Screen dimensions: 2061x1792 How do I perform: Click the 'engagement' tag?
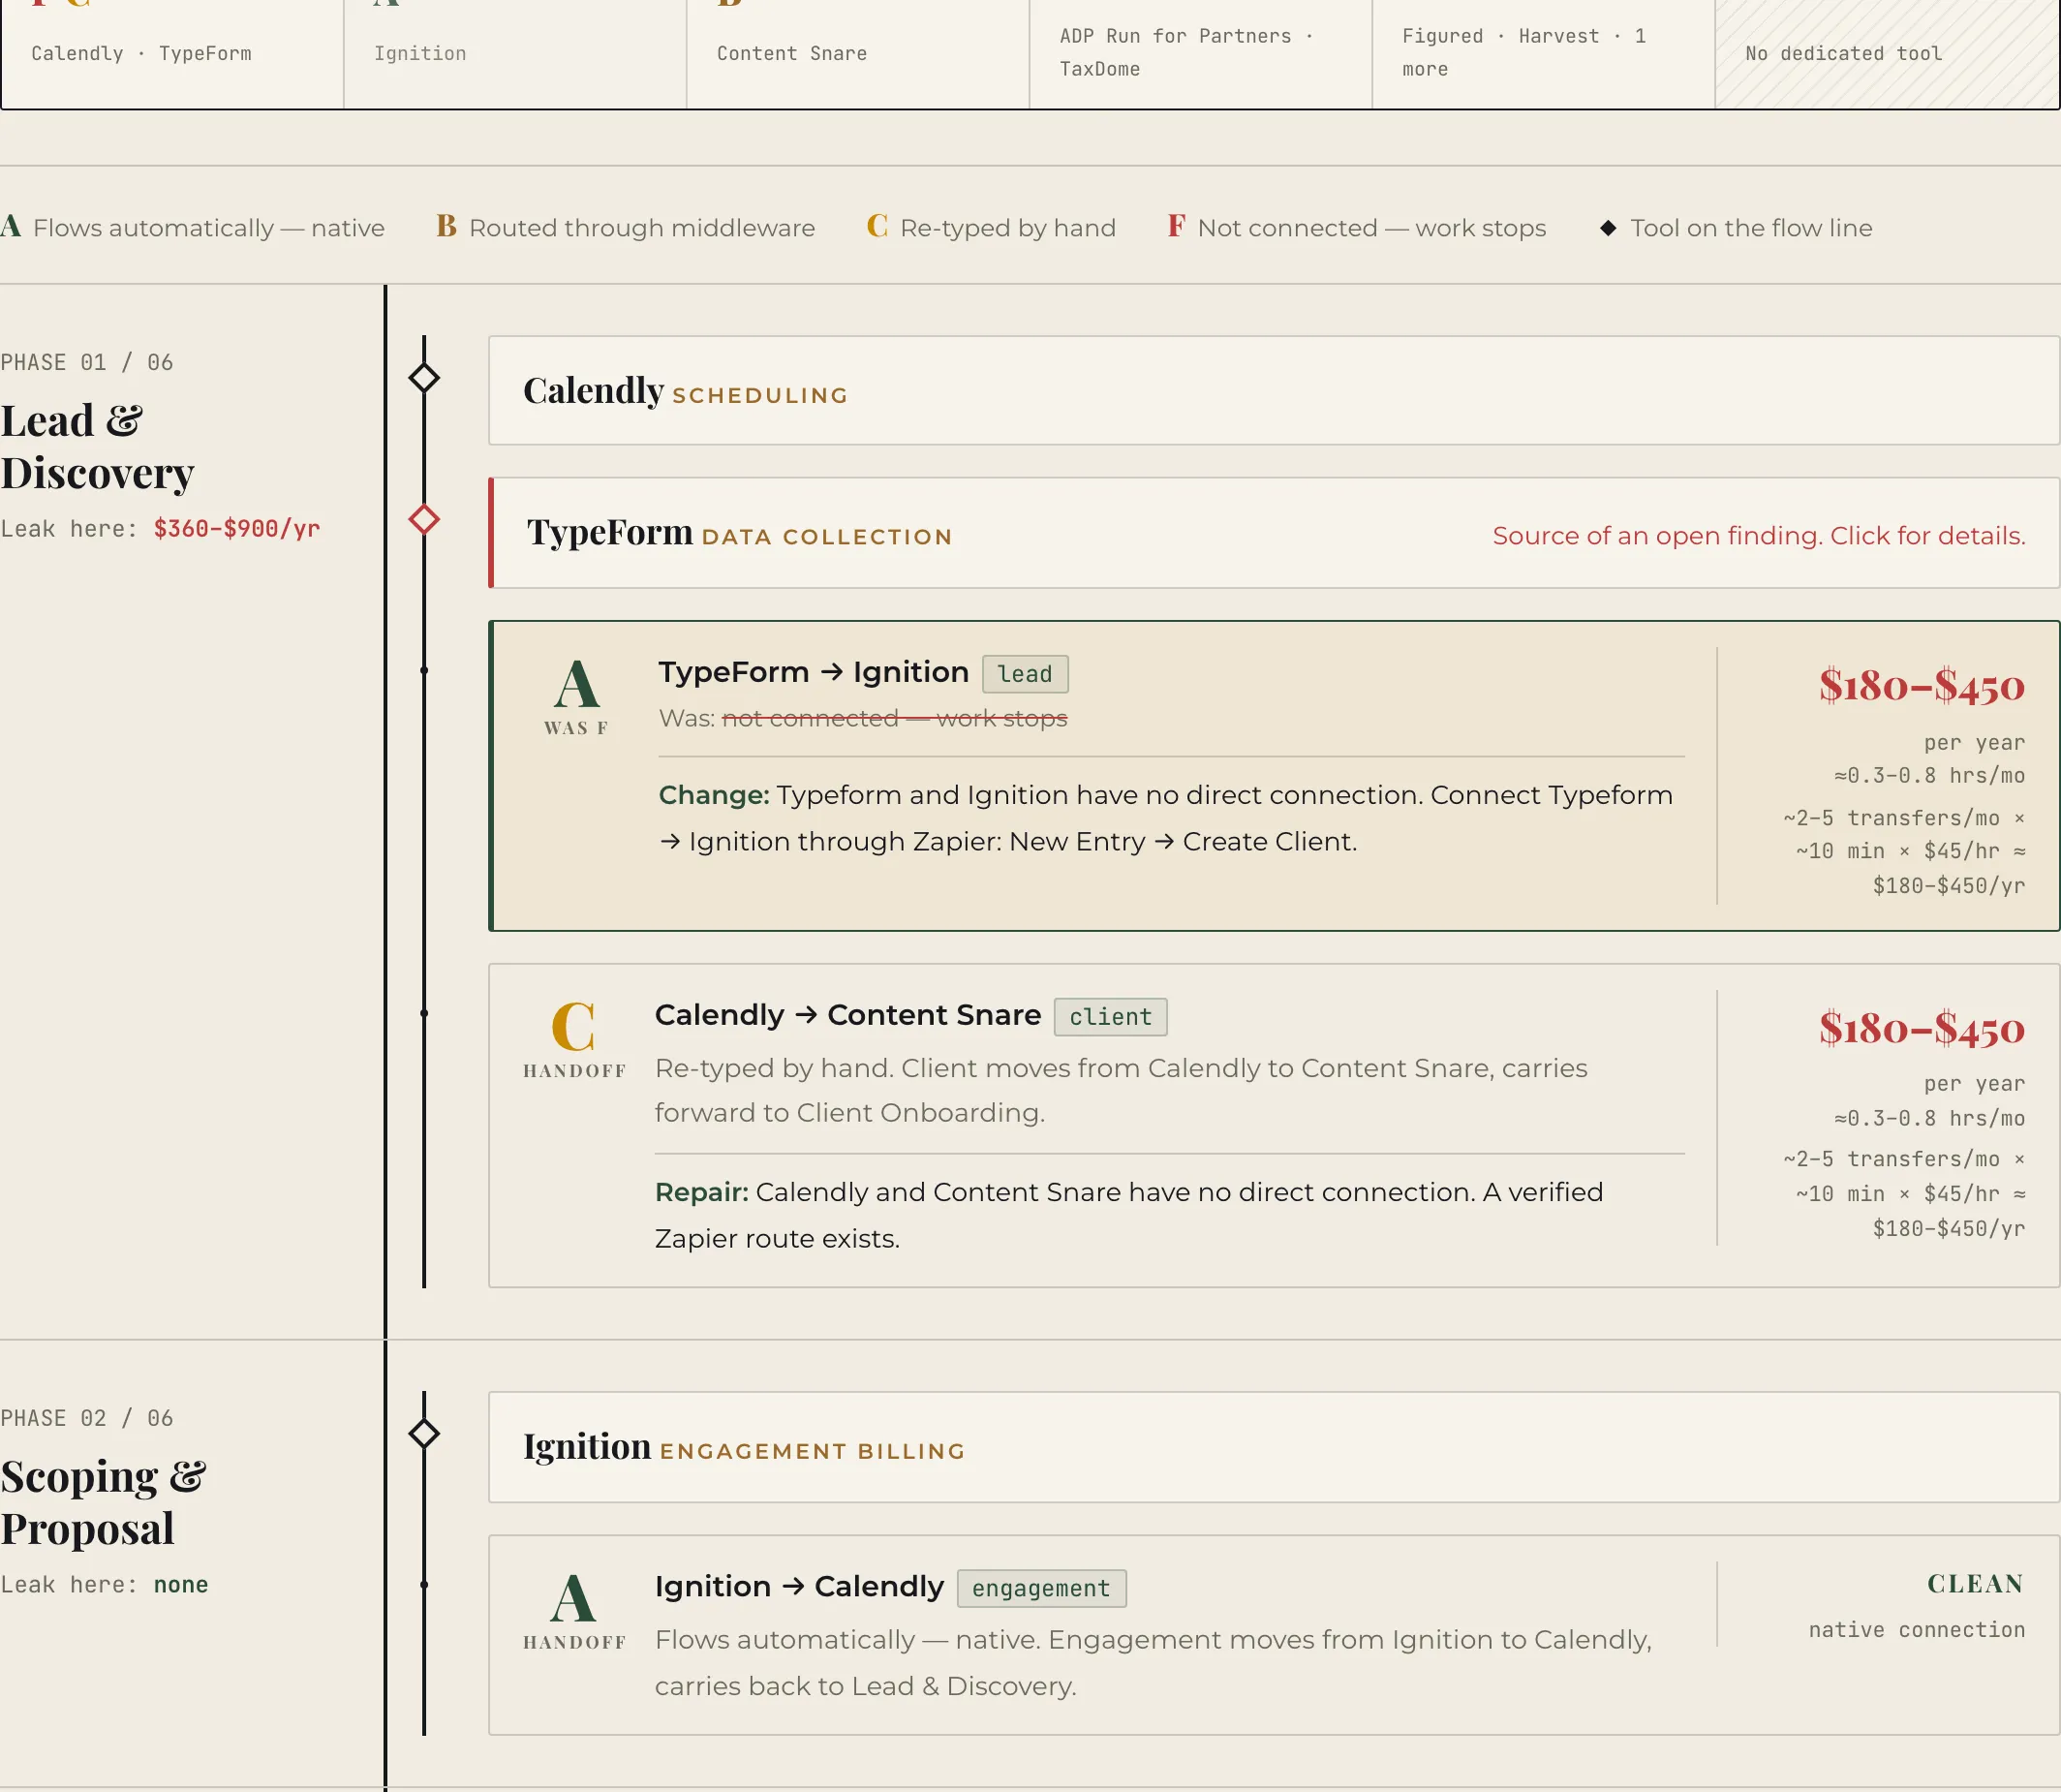click(1041, 1589)
